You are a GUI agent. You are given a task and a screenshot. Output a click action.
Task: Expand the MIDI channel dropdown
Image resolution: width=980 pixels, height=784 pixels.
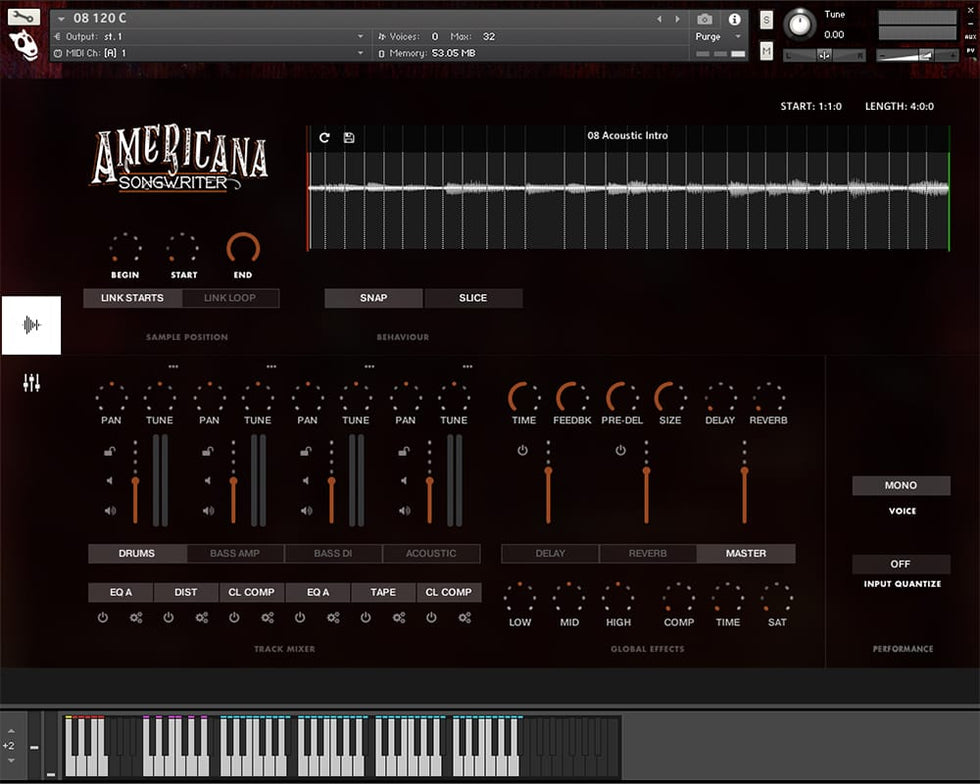click(x=210, y=53)
